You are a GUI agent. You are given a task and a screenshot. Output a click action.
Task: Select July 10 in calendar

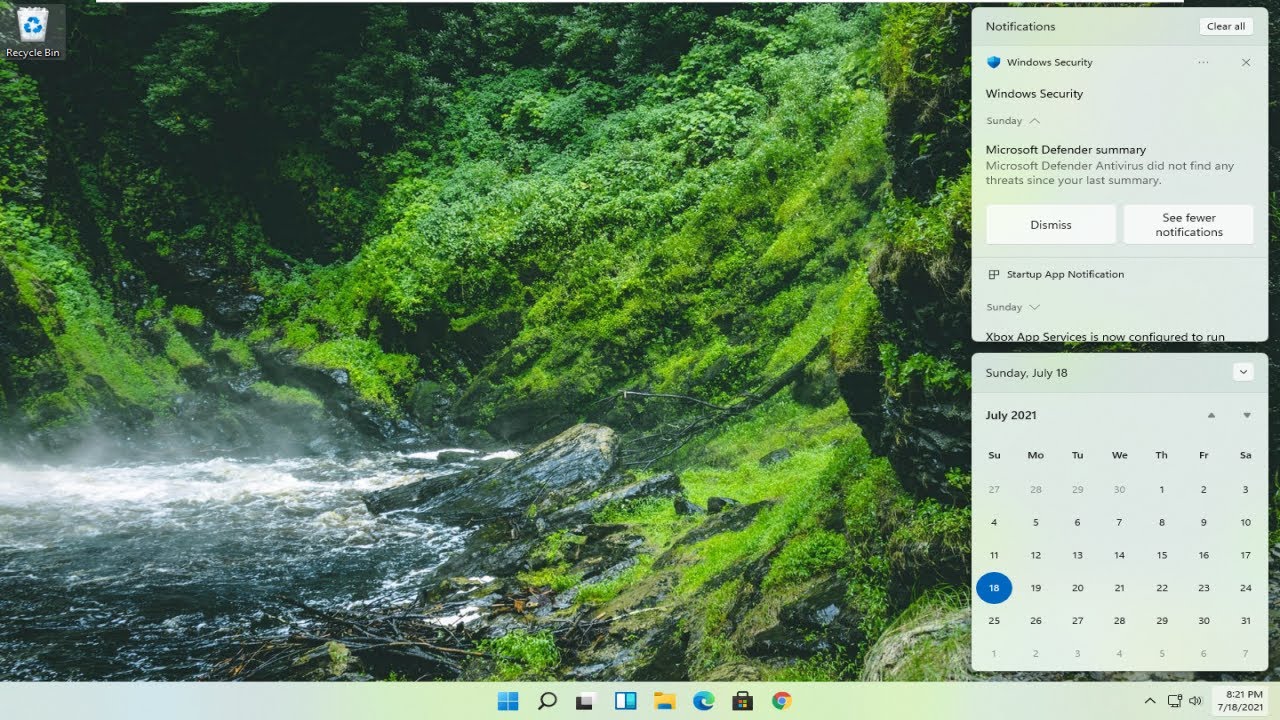[1246, 522]
